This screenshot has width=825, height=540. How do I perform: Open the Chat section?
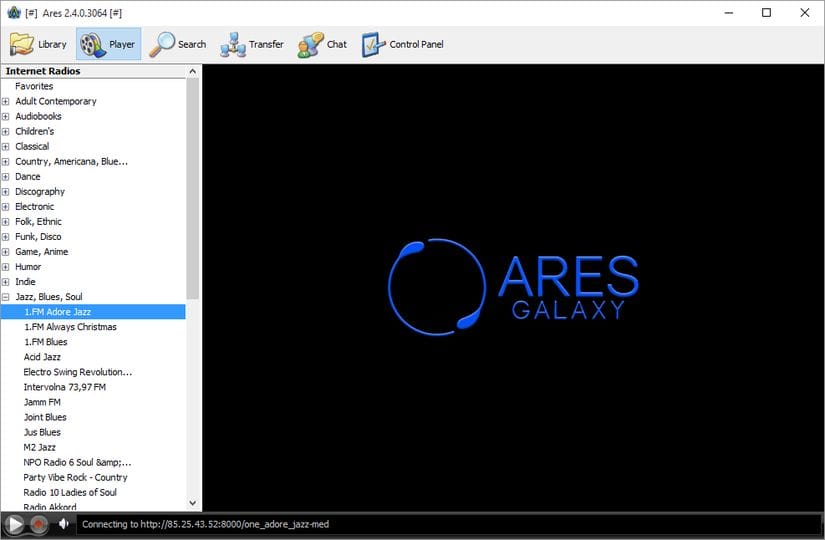323,44
